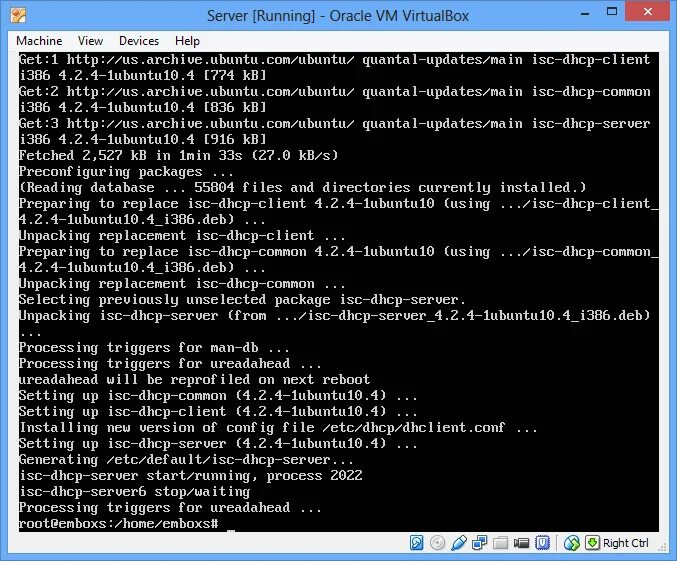Click 'Selecting previously unselected package' line

(242, 300)
